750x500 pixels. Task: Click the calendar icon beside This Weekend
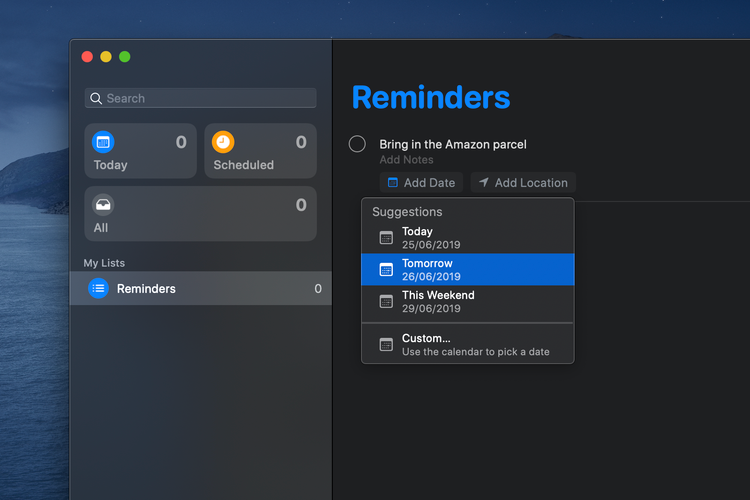[x=386, y=301]
